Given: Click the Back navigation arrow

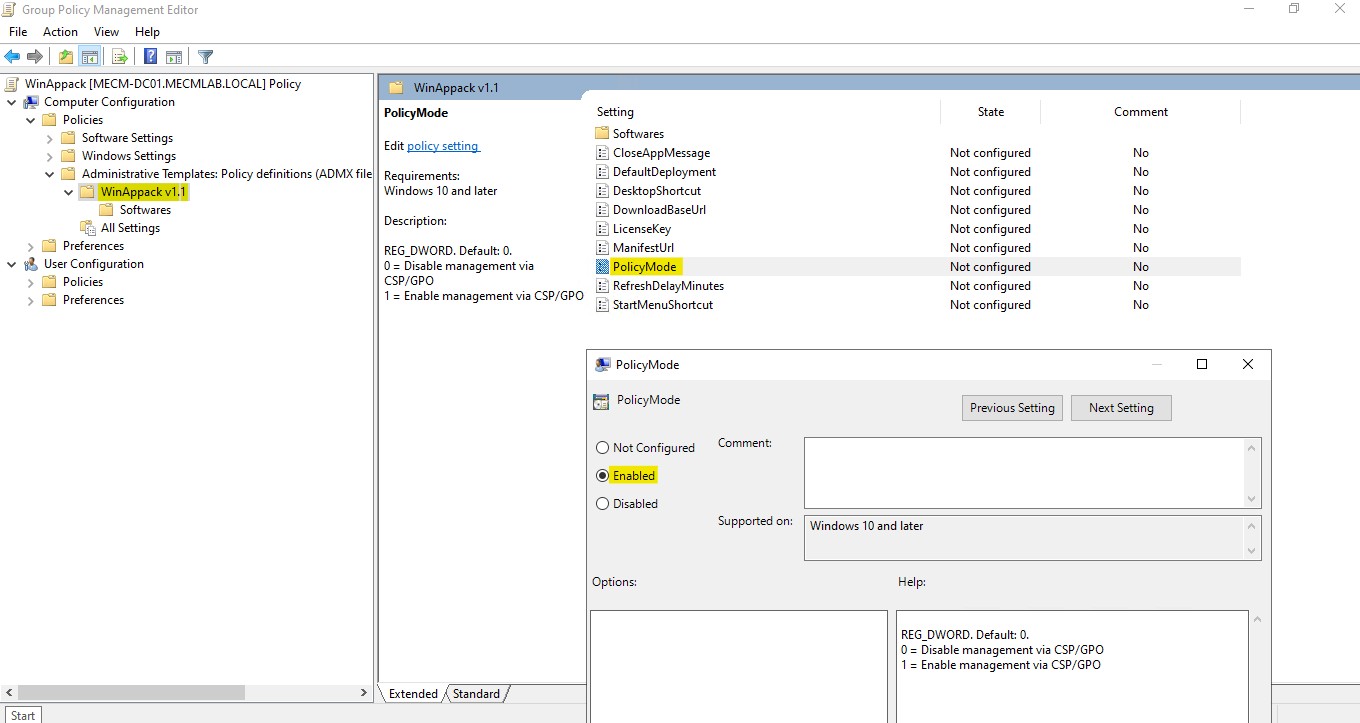Looking at the screenshot, I should [11, 56].
